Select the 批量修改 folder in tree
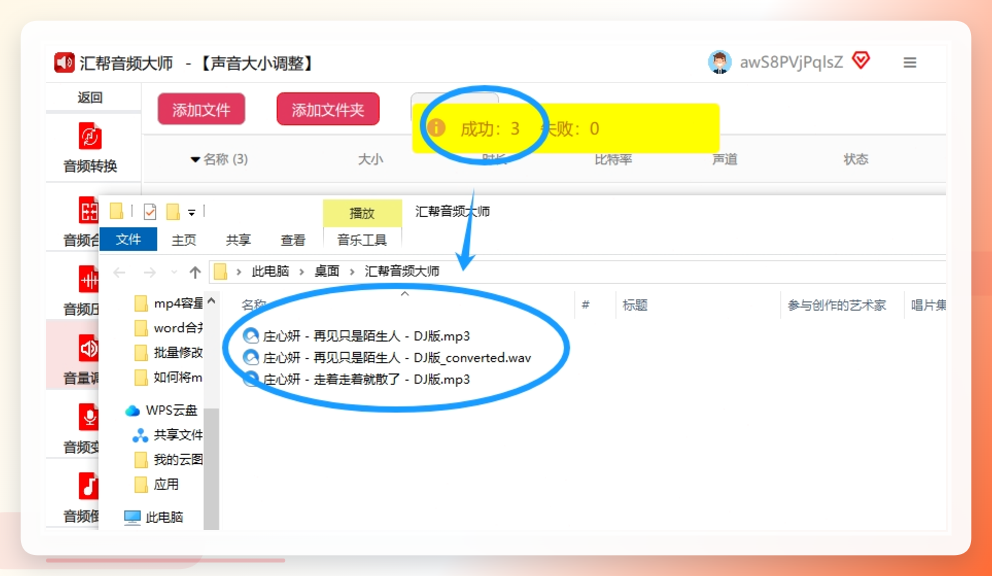Viewport: 992px width, 576px height. [168, 353]
